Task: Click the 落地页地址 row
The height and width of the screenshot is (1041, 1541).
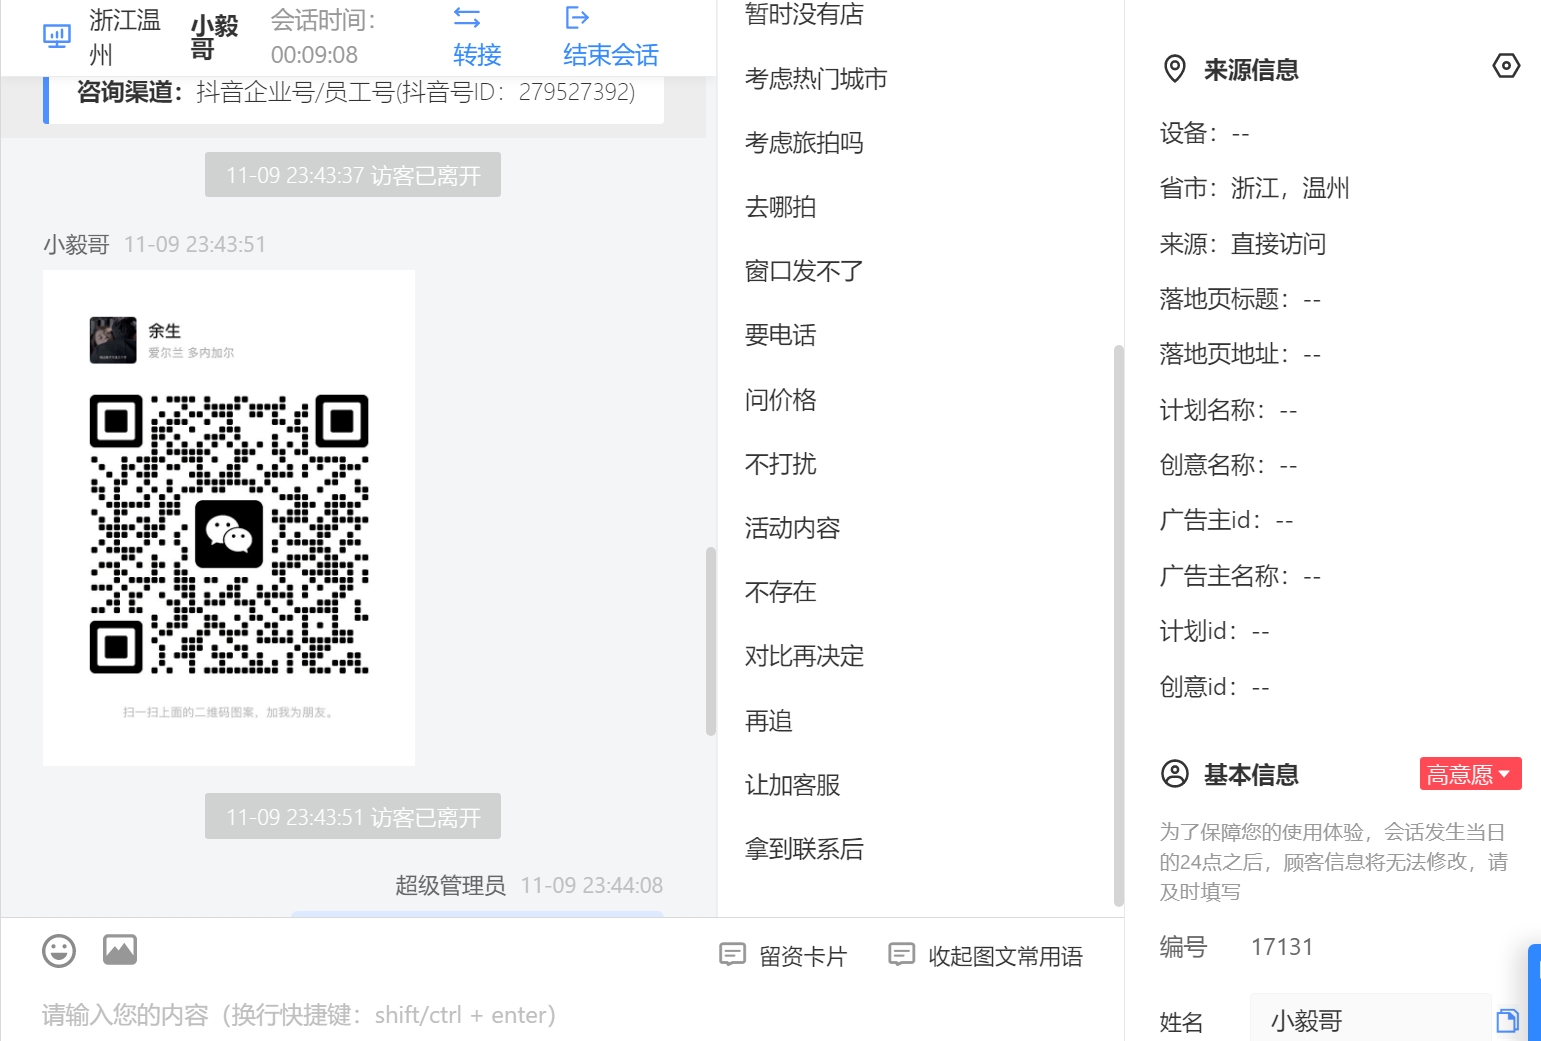Action: [x=1241, y=354]
